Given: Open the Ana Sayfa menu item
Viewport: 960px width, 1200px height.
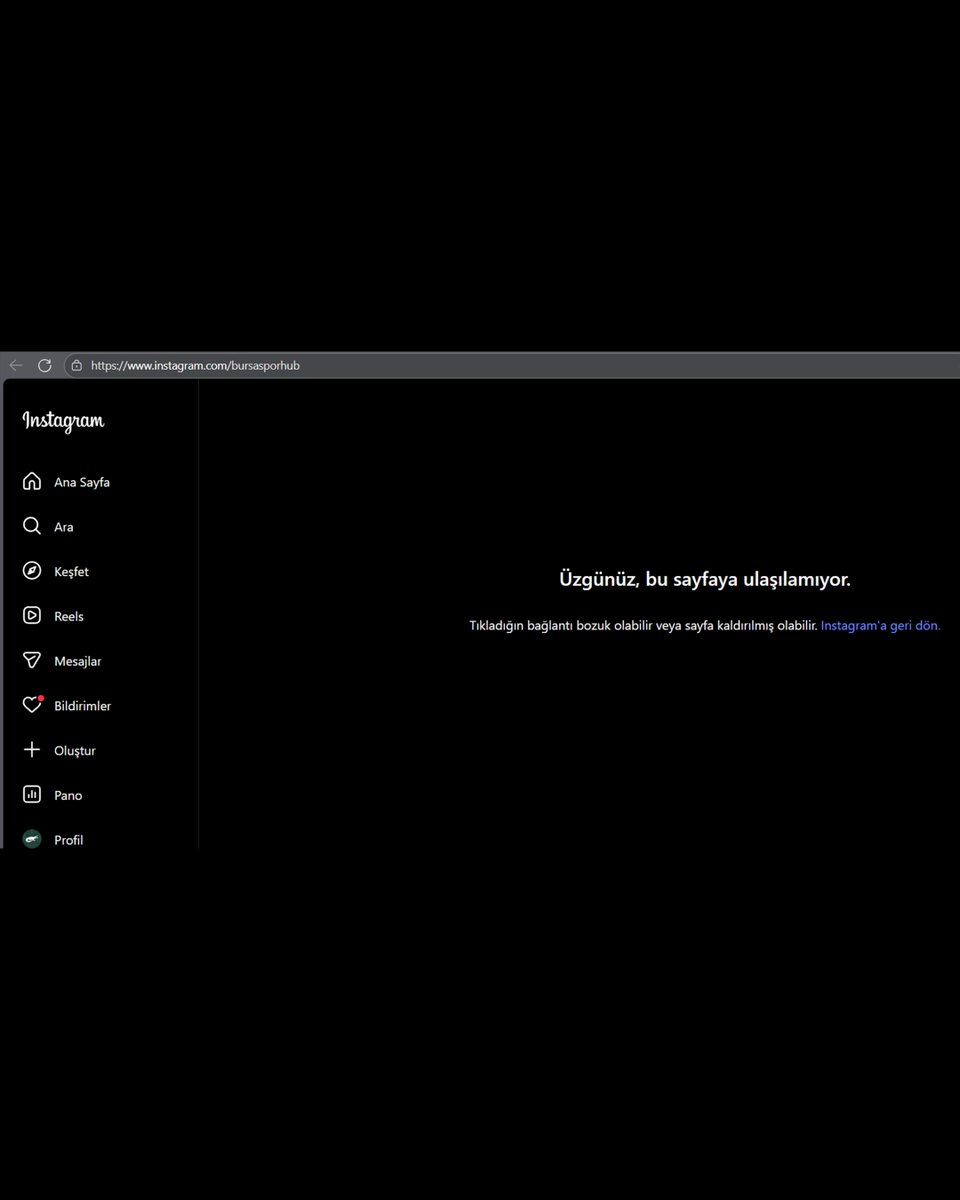Looking at the screenshot, I should (82, 482).
